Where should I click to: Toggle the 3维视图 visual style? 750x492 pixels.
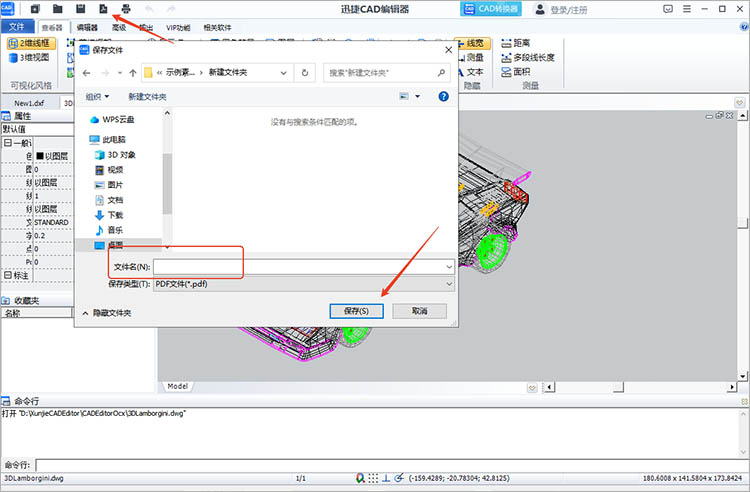(x=29, y=57)
